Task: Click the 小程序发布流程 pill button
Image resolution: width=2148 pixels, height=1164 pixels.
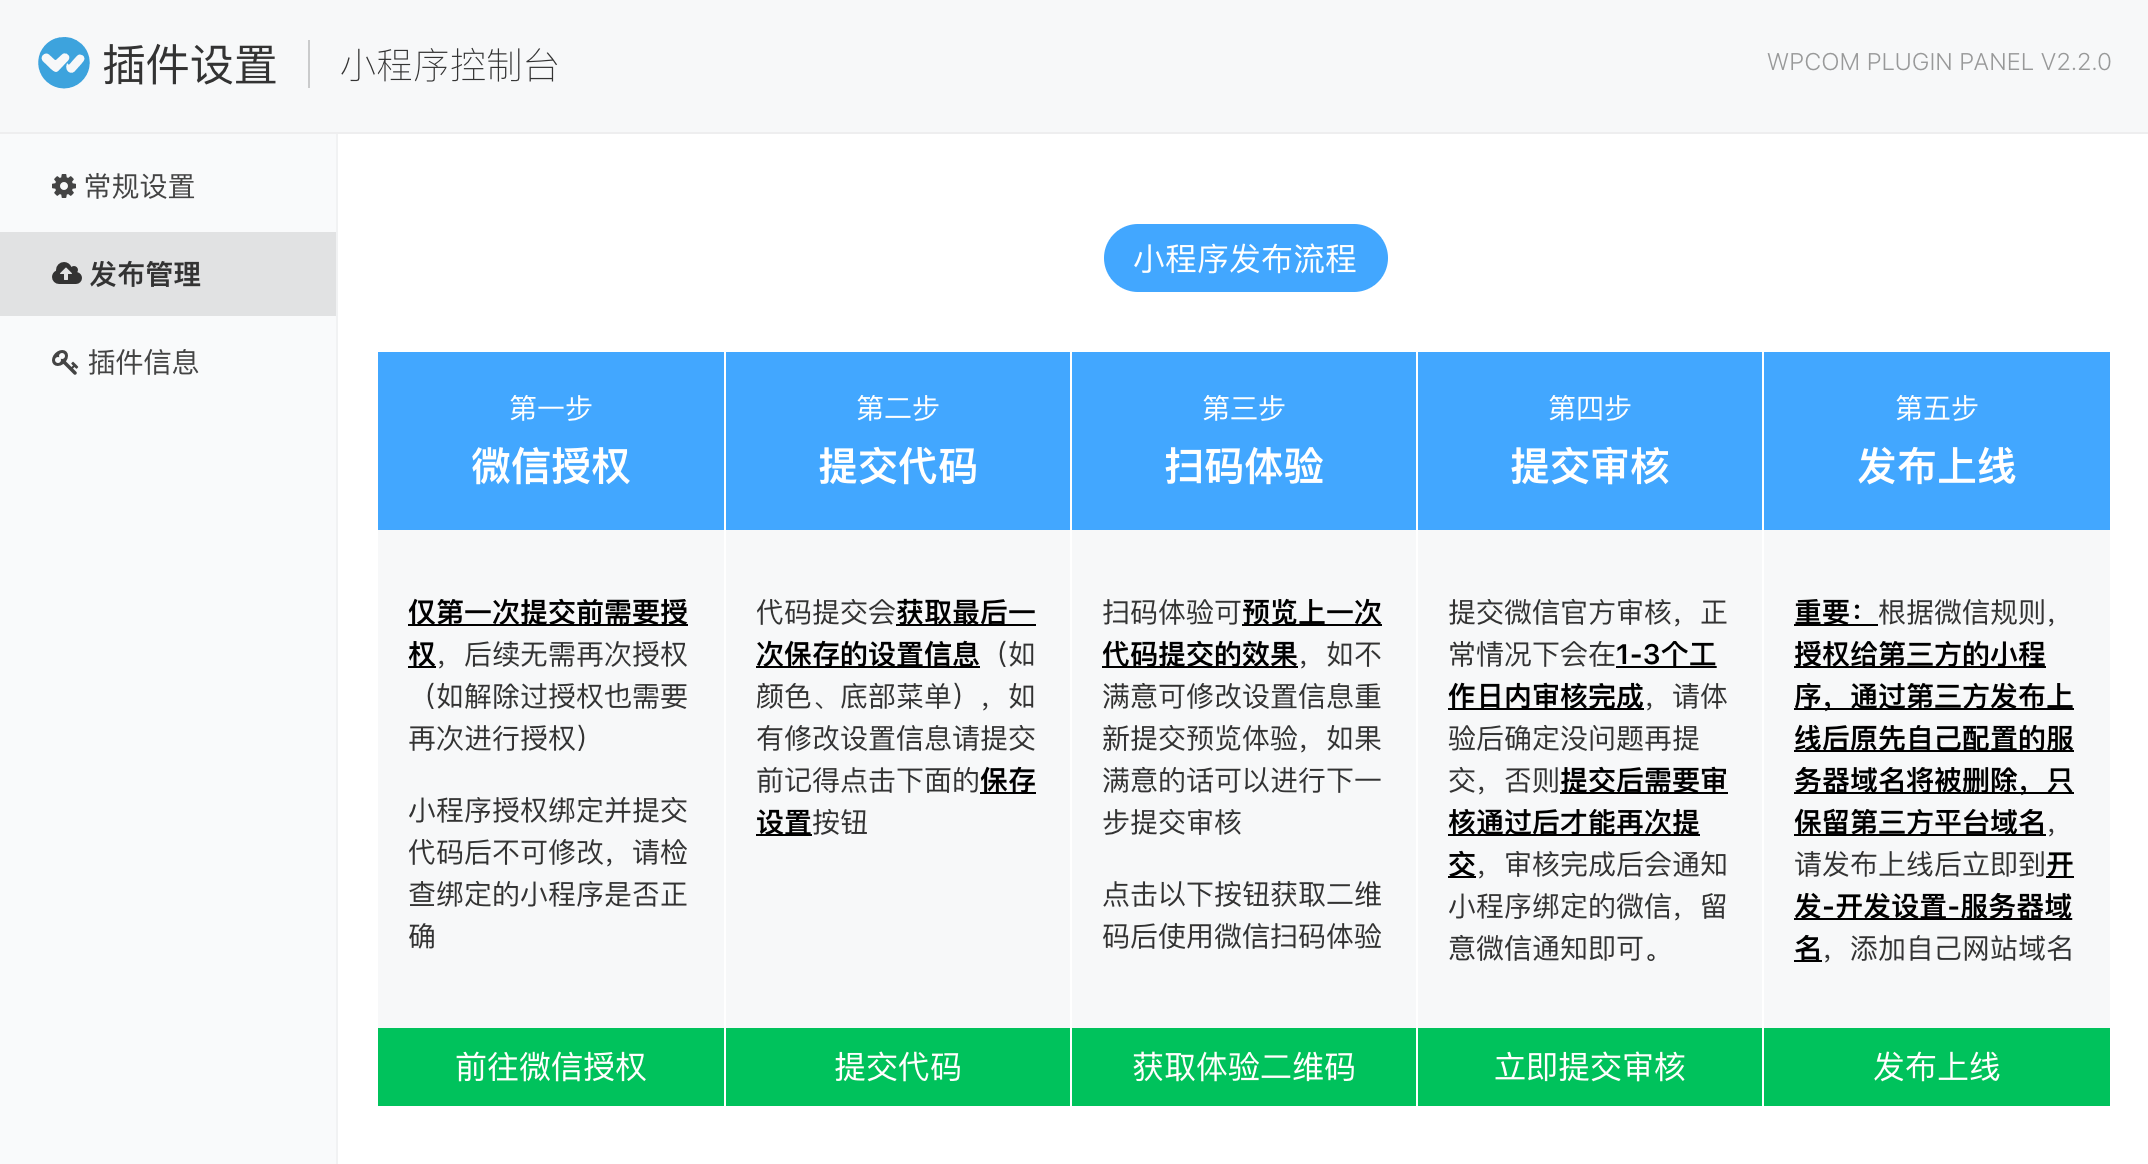Action: pos(1245,258)
